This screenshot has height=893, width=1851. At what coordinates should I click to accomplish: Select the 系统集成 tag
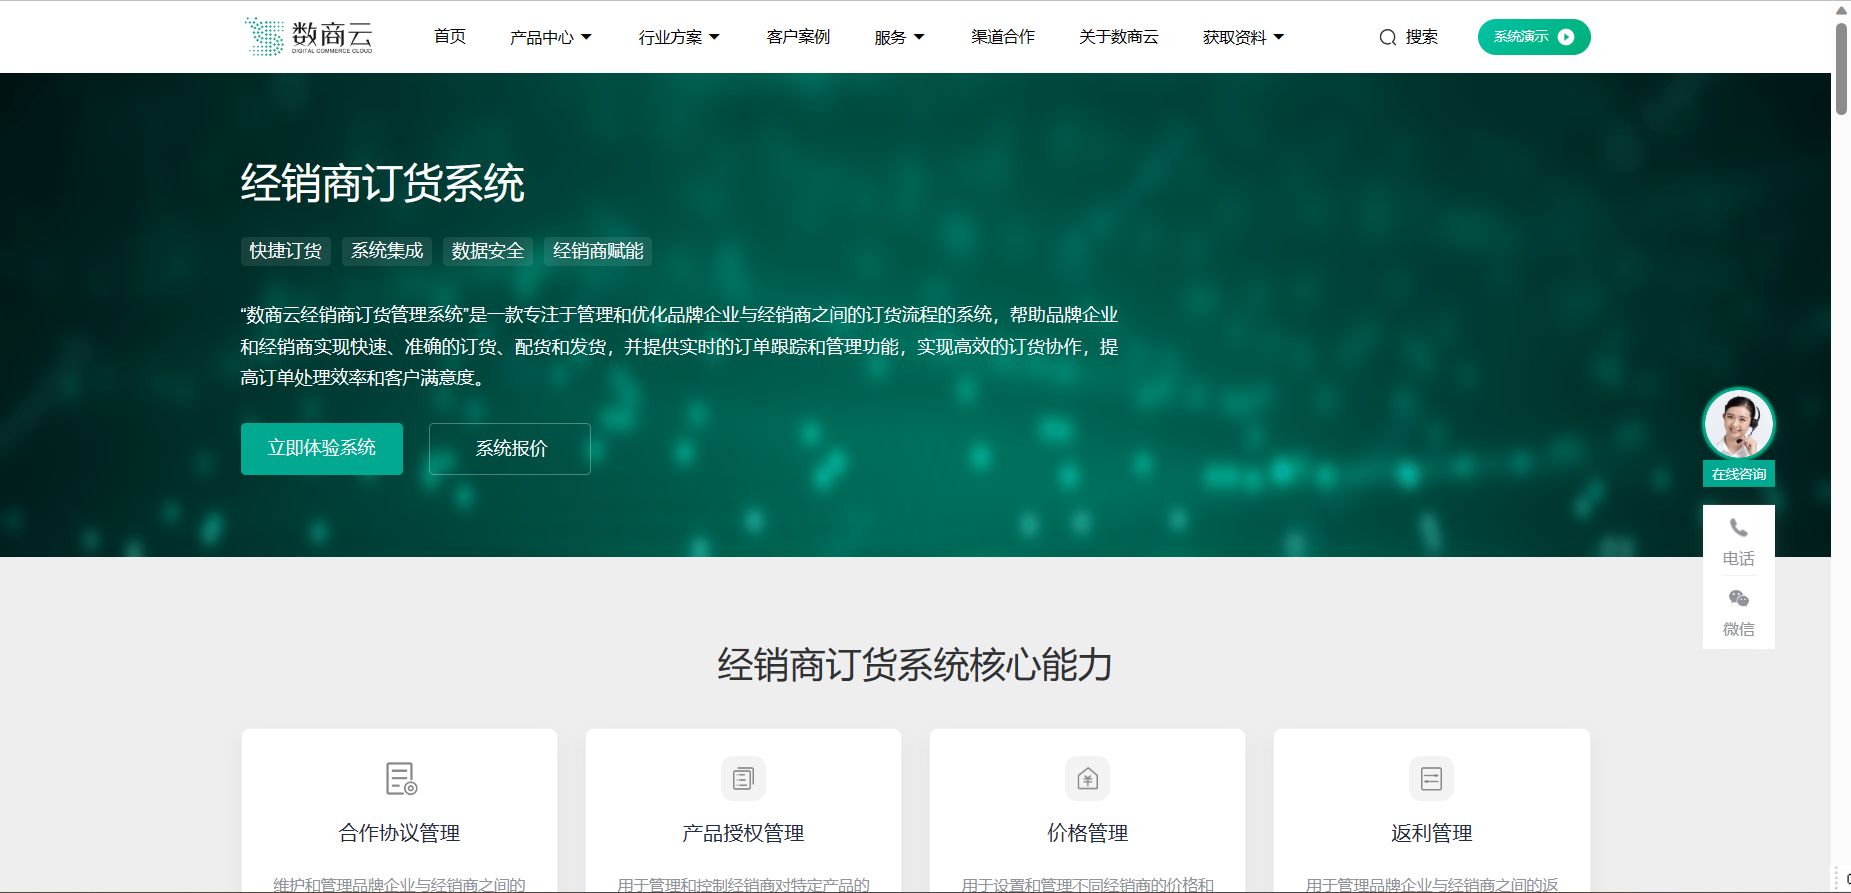(x=387, y=251)
